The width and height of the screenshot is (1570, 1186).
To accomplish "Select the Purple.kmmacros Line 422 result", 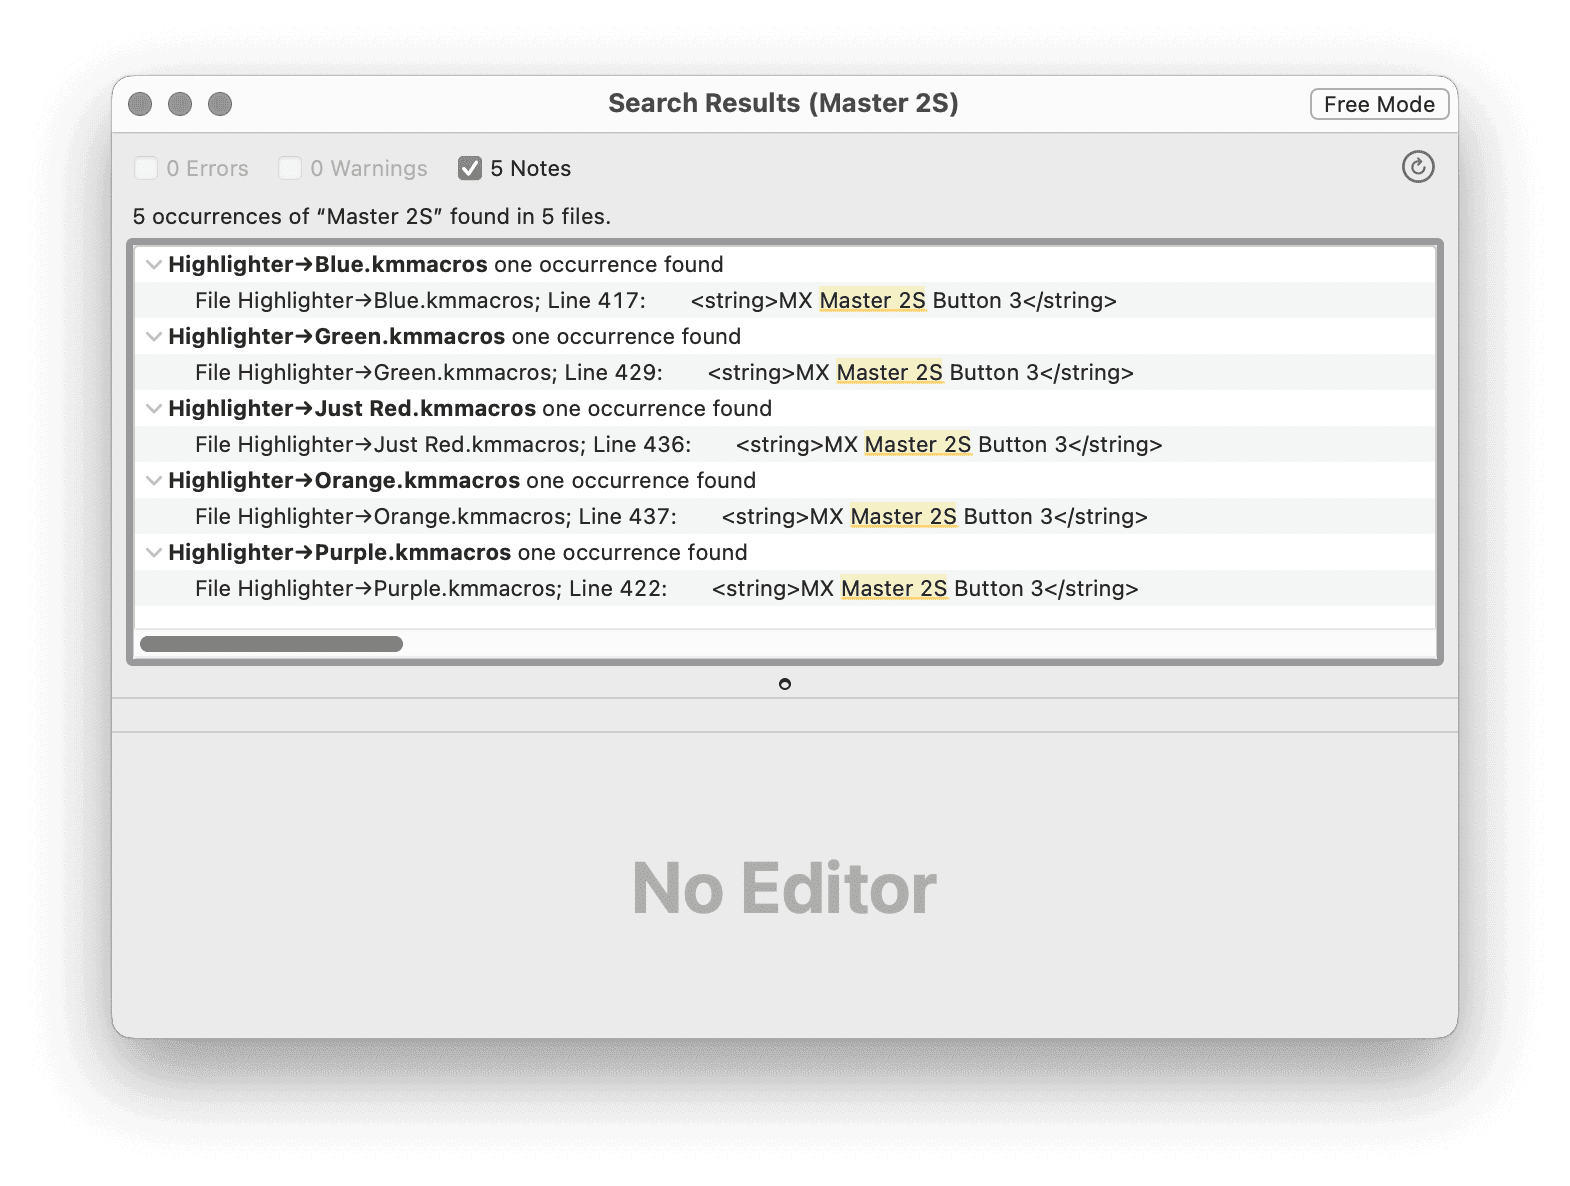I will (785, 588).
